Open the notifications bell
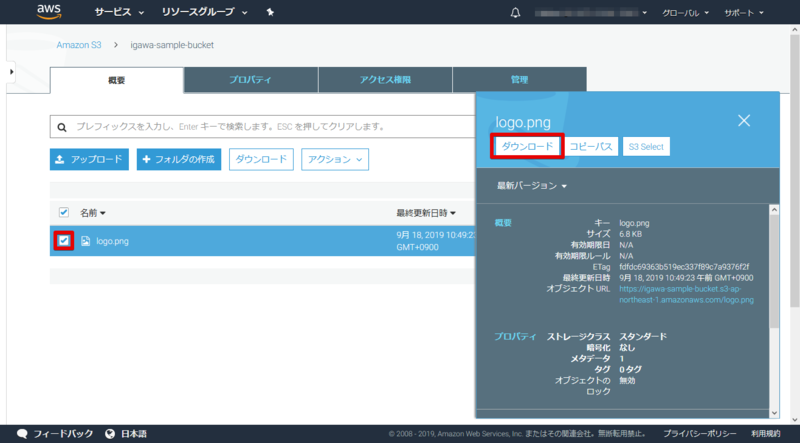This screenshot has width=800, height=443. pos(515,13)
